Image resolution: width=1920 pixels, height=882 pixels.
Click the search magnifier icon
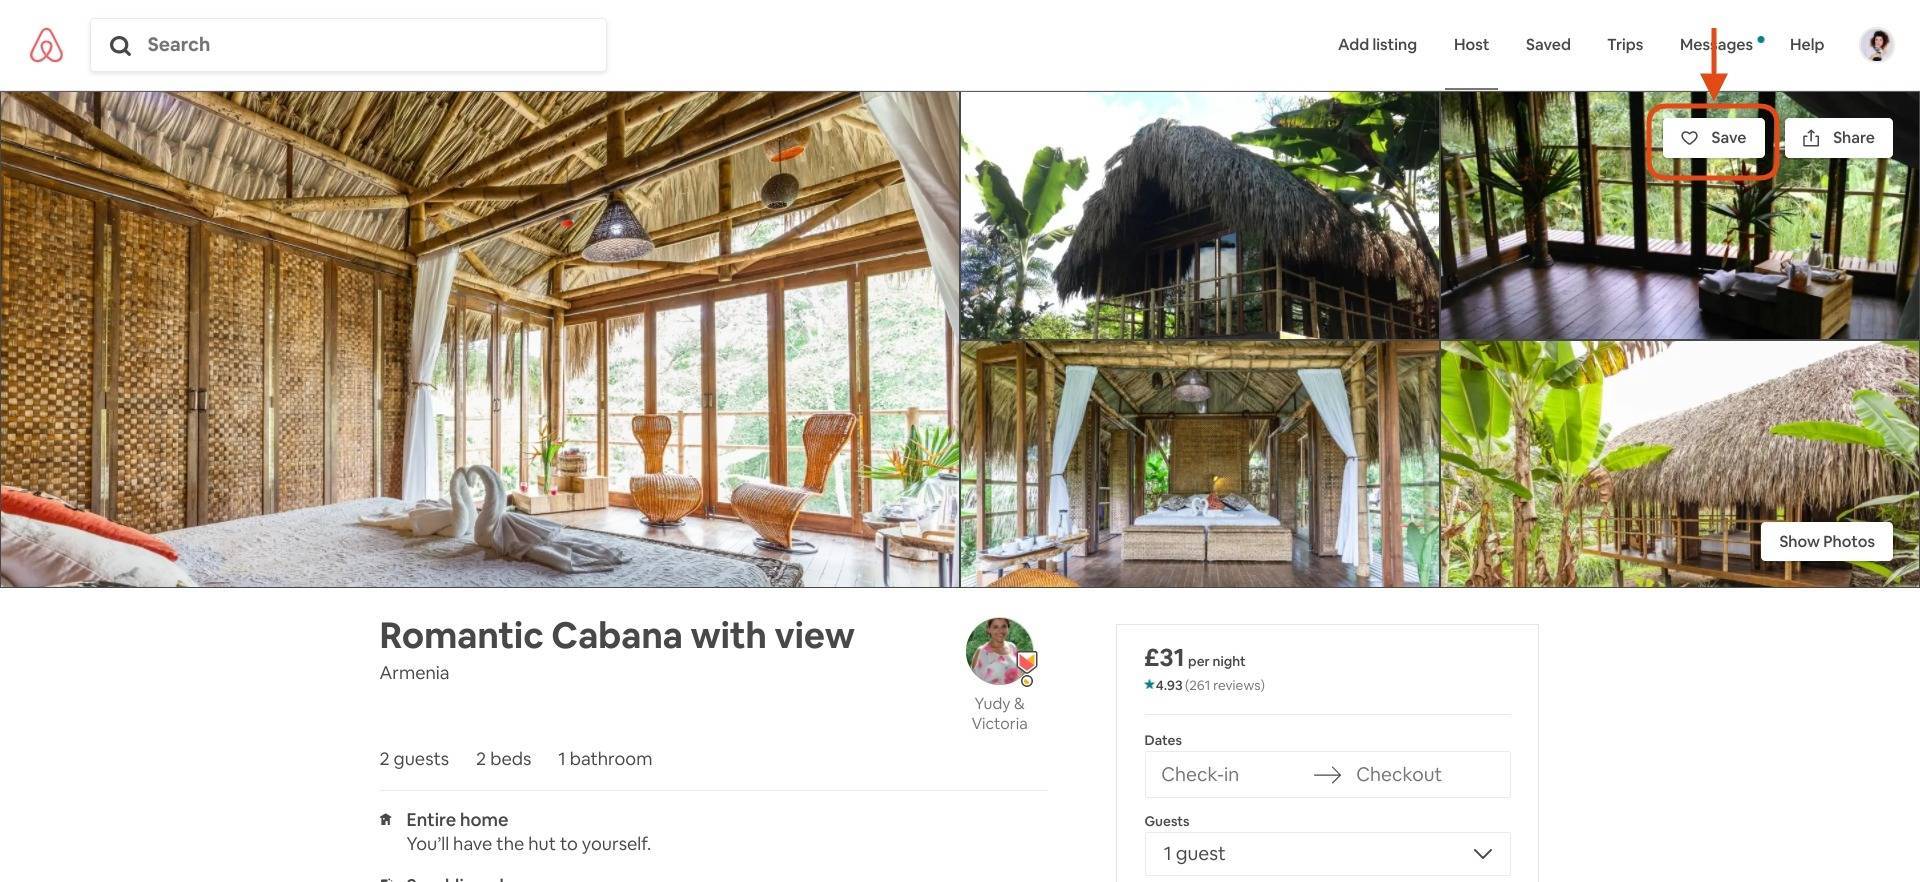point(121,45)
